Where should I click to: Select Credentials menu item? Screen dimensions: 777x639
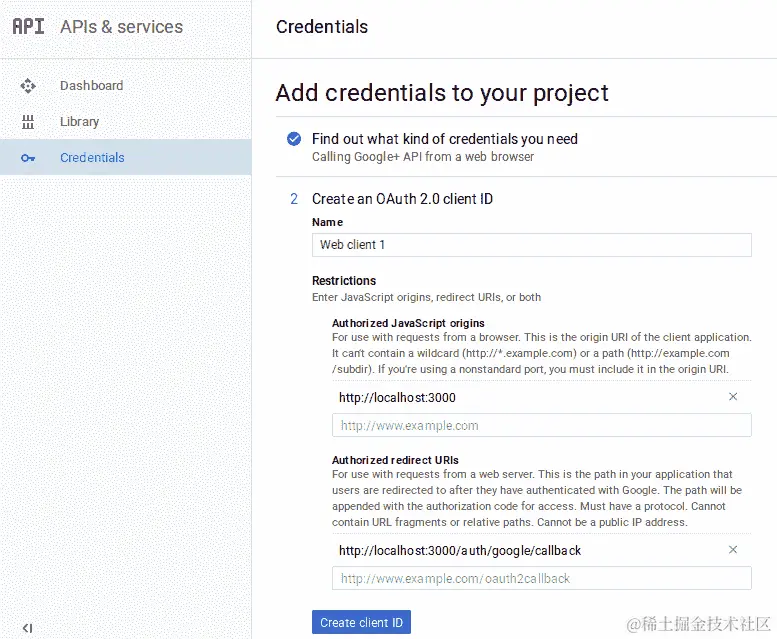click(x=92, y=158)
